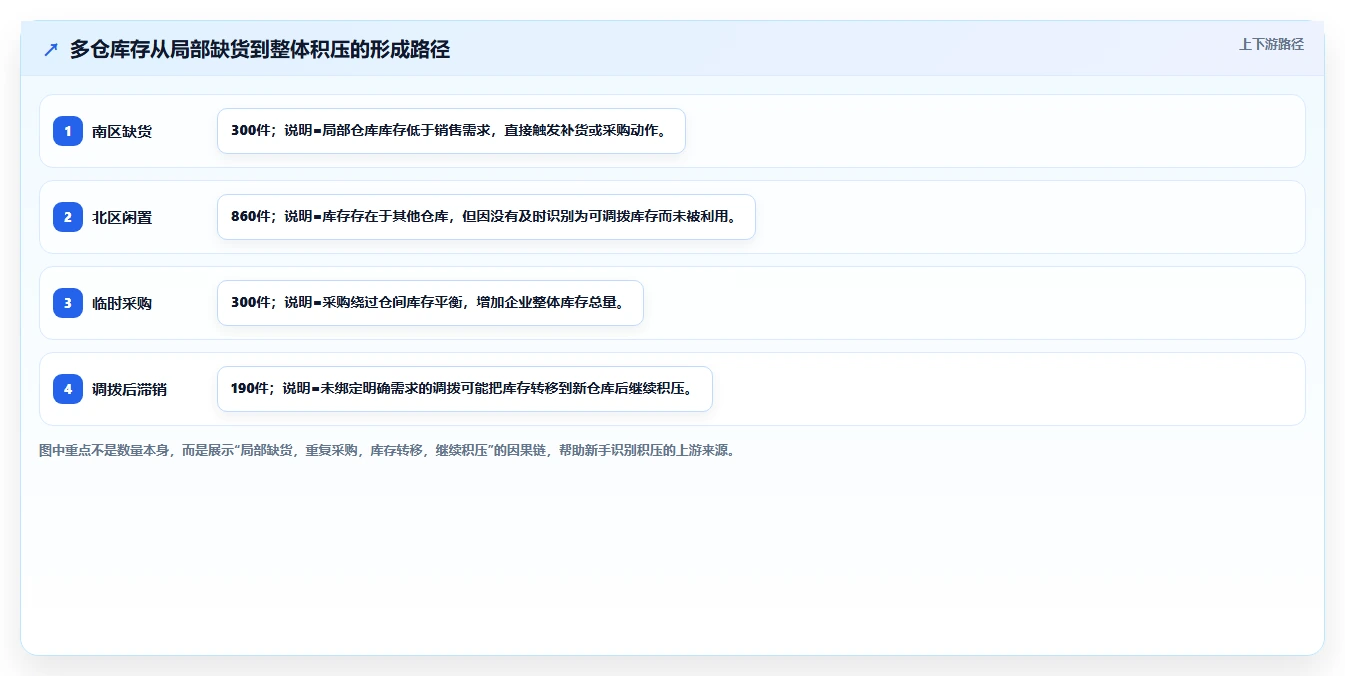Click the 860件 description box about 可调拨库存
Viewport: 1345px width, 676px height.
[486, 217]
